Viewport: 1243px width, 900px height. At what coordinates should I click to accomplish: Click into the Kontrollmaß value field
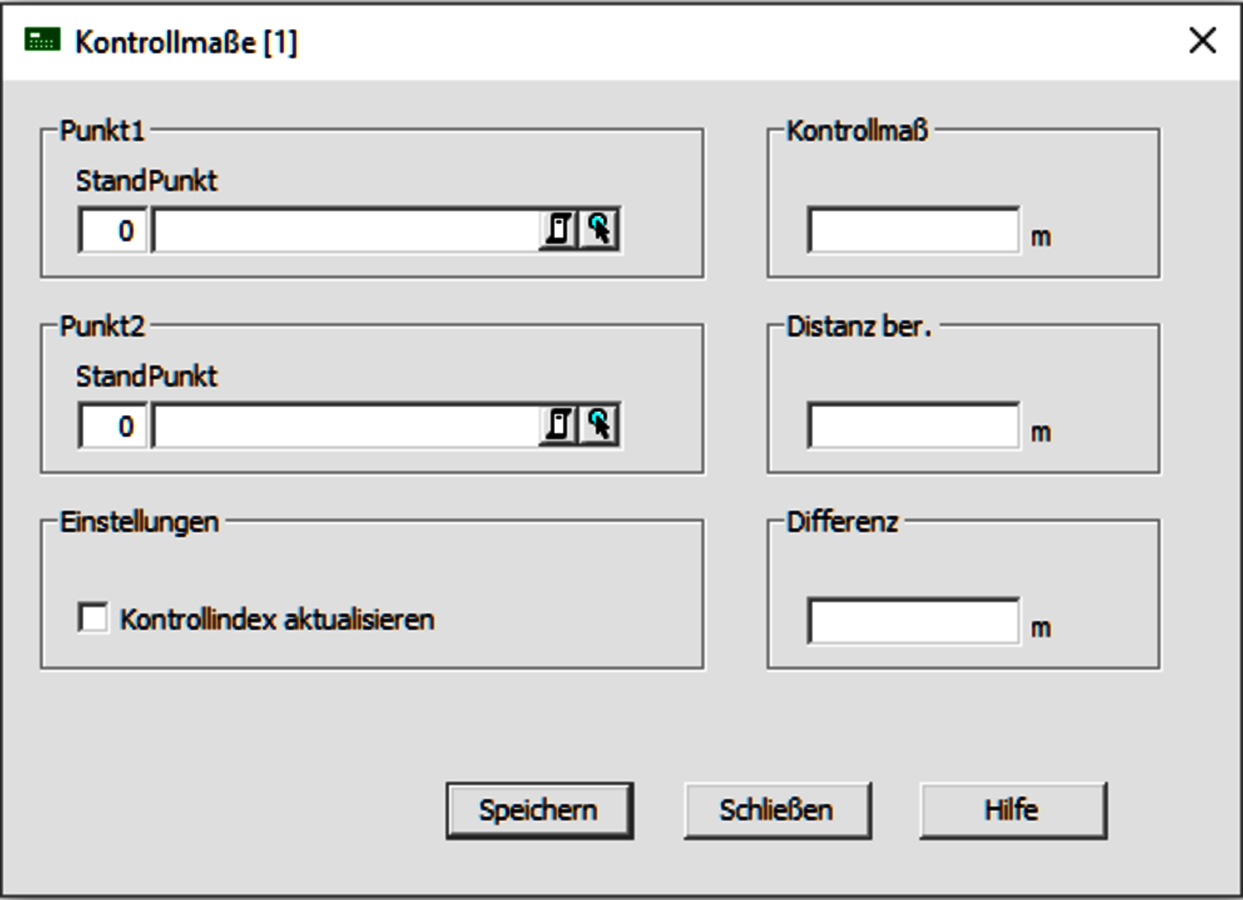click(x=913, y=231)
